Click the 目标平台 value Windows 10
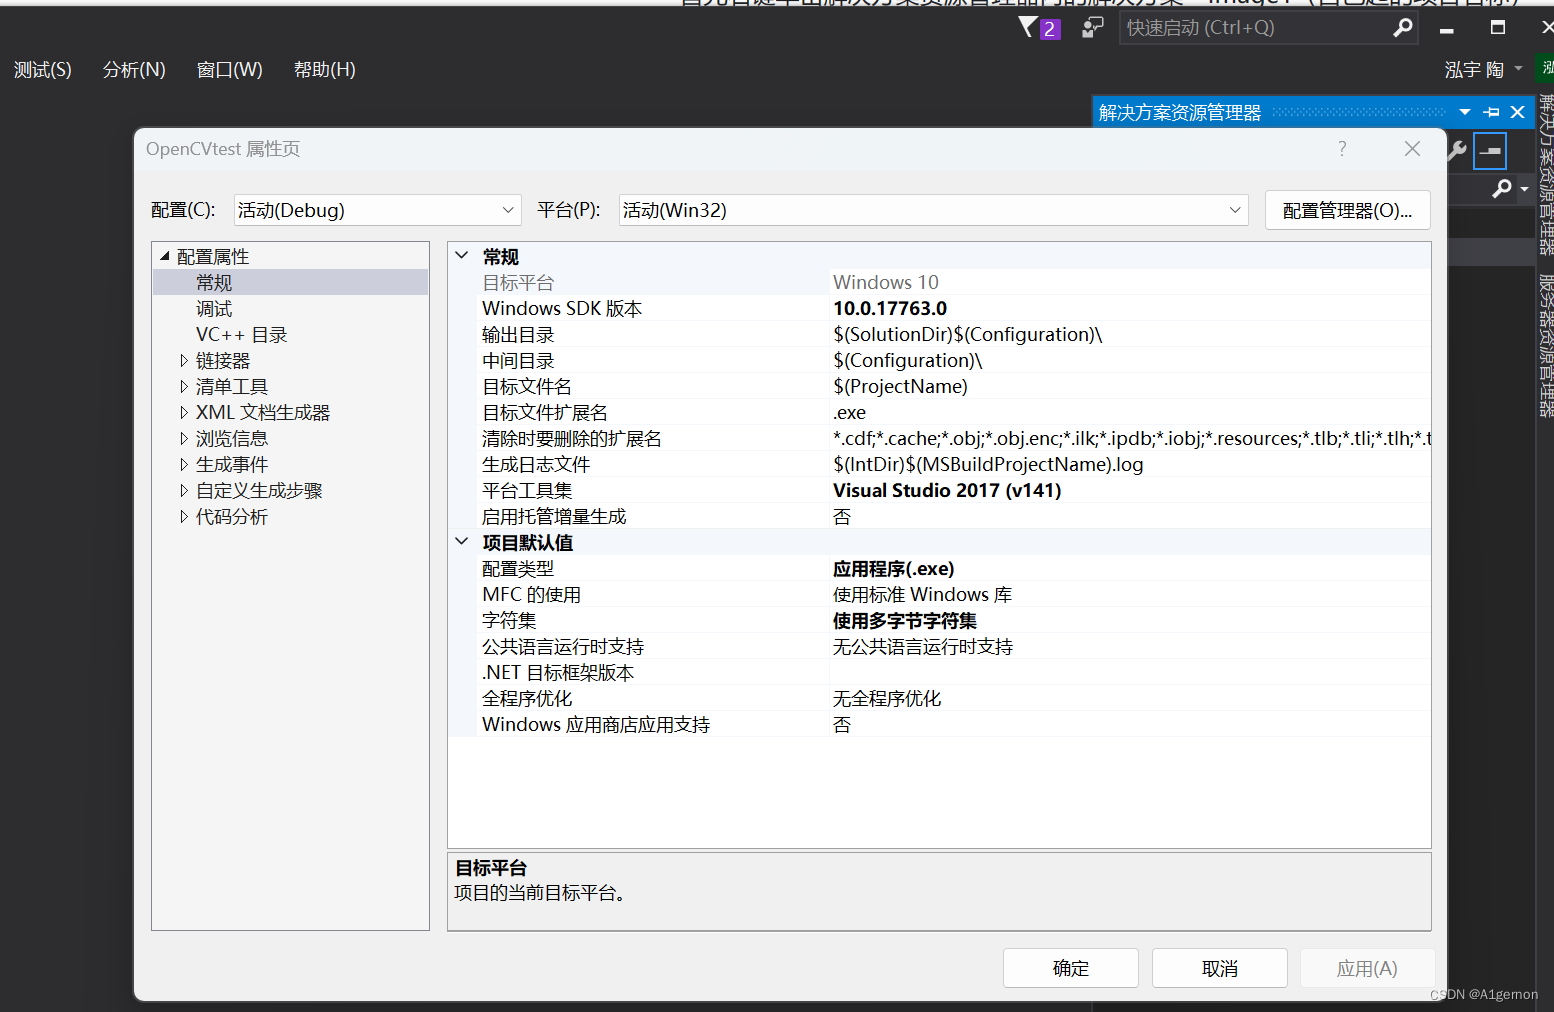This screenshot has height=1012, width=1554. 1130,282
